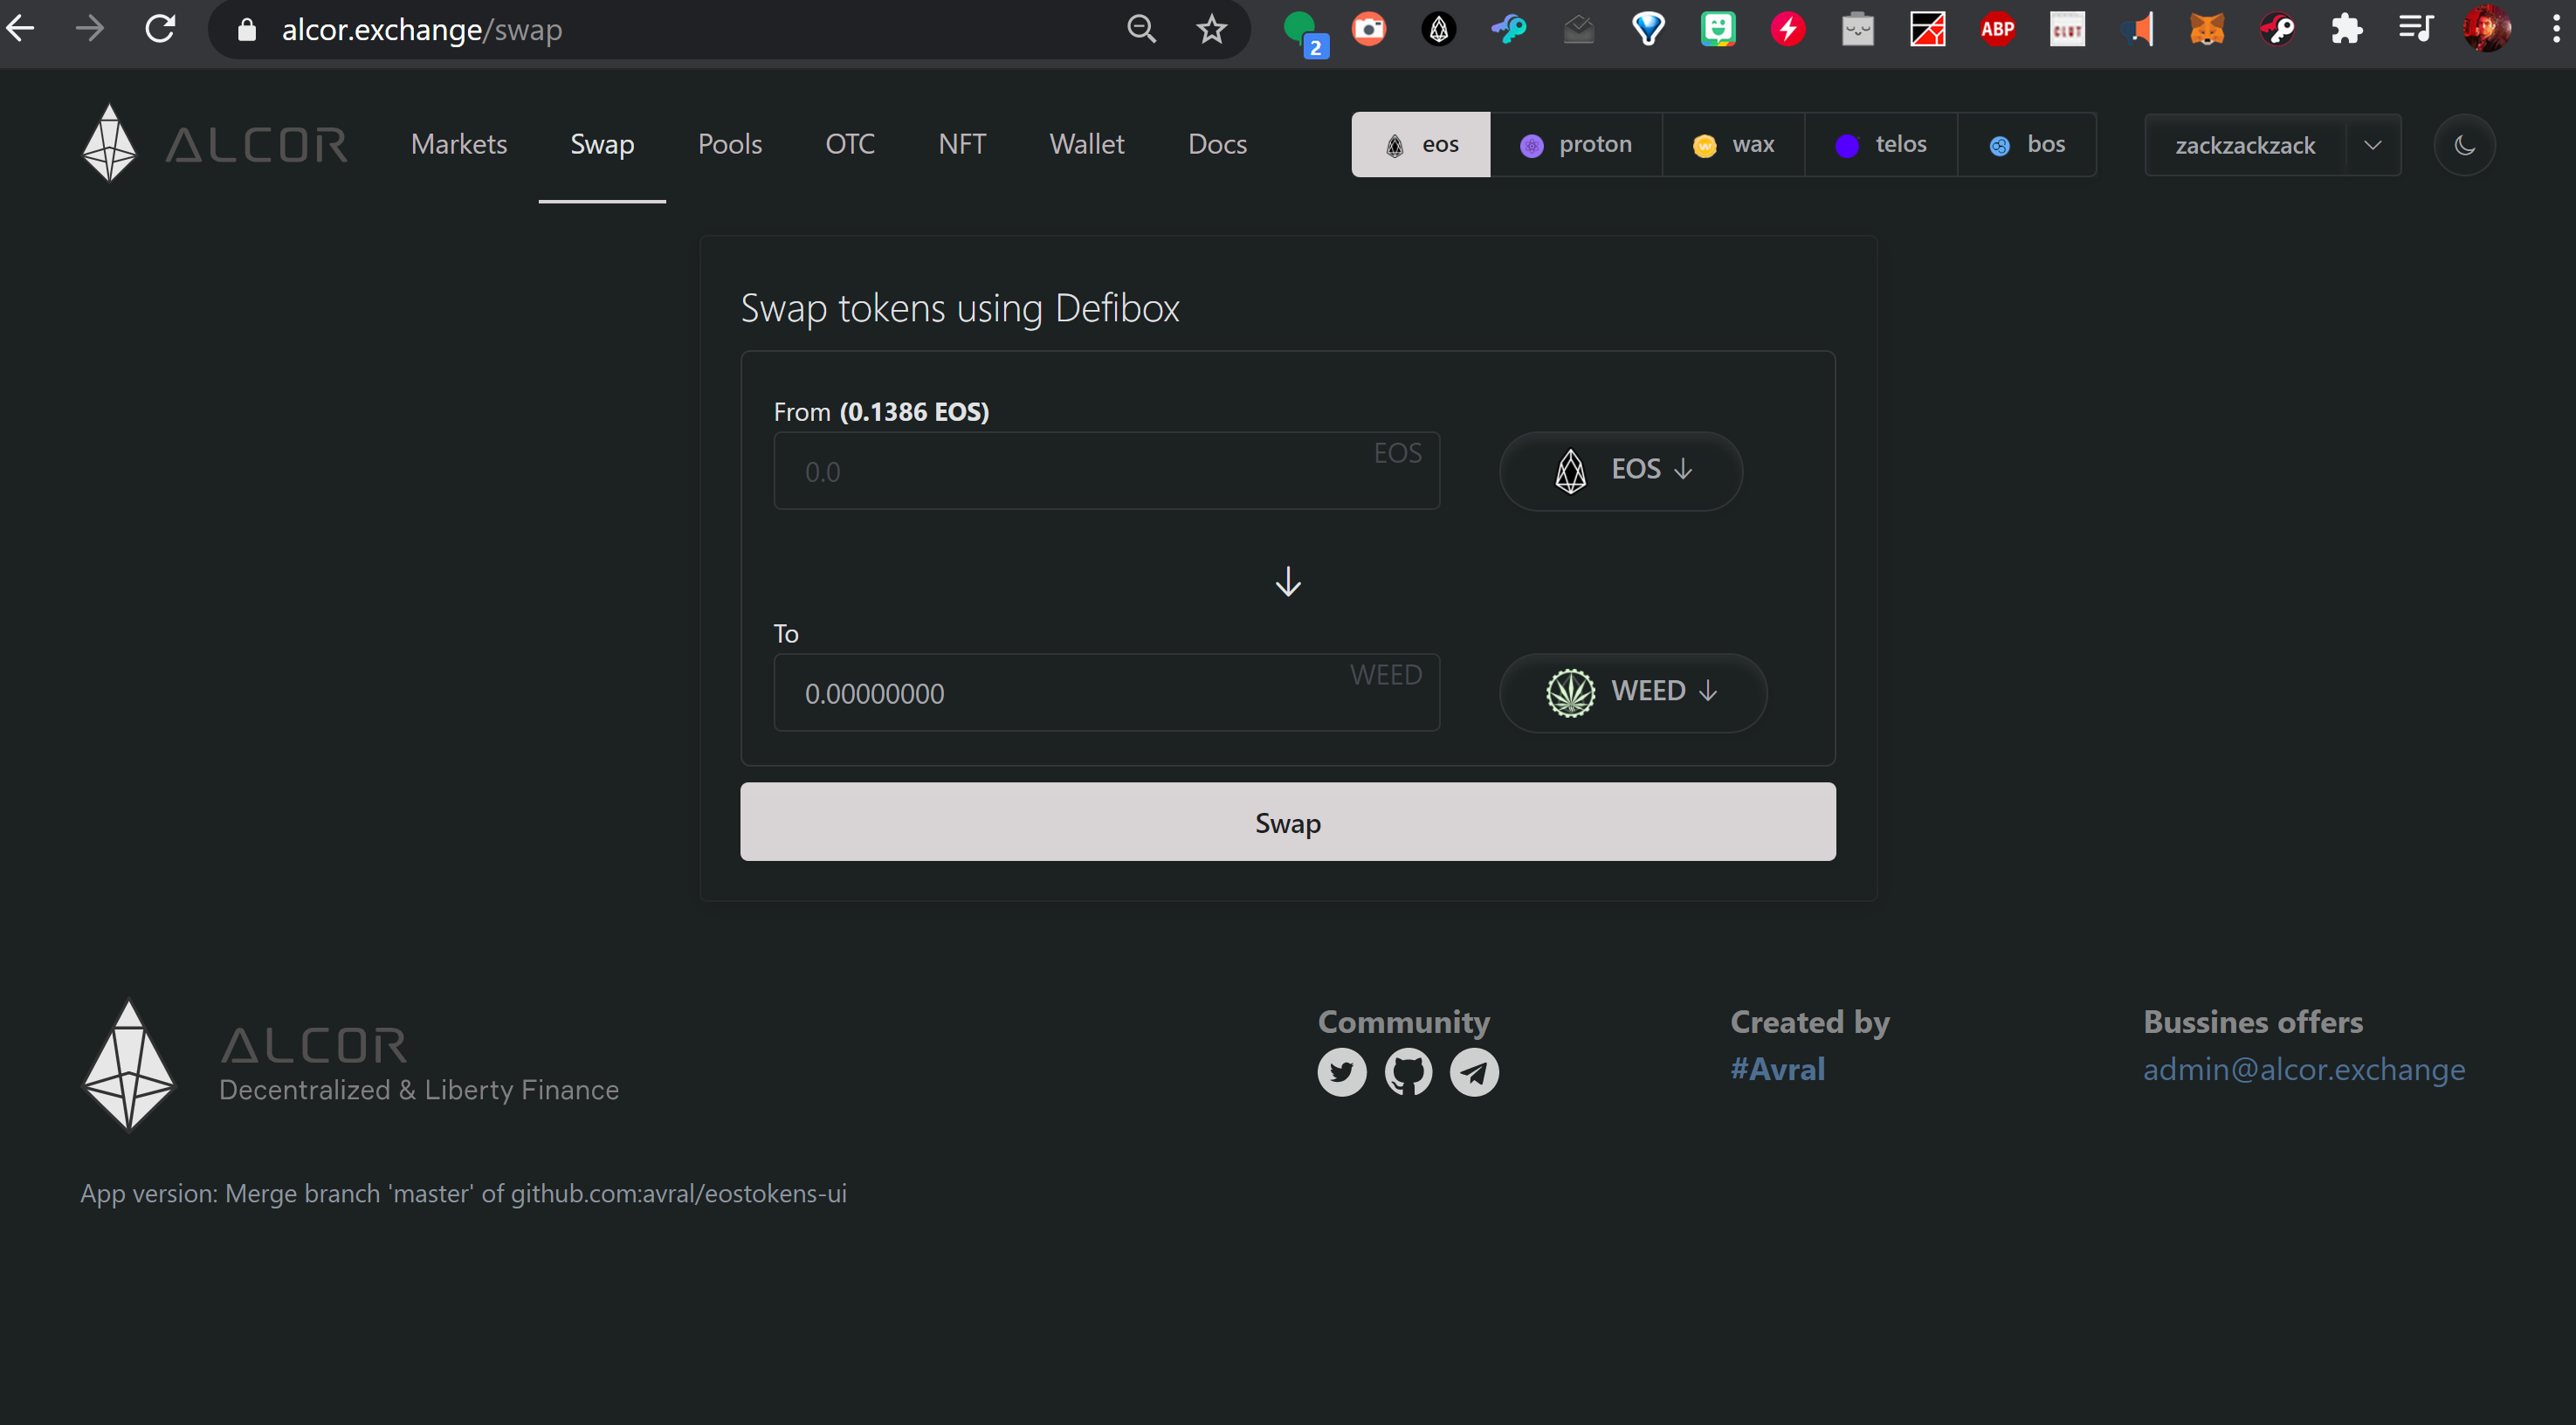Click the To WEED amount field
Screen dimensions: 2576x1425
click(1107, 693)
